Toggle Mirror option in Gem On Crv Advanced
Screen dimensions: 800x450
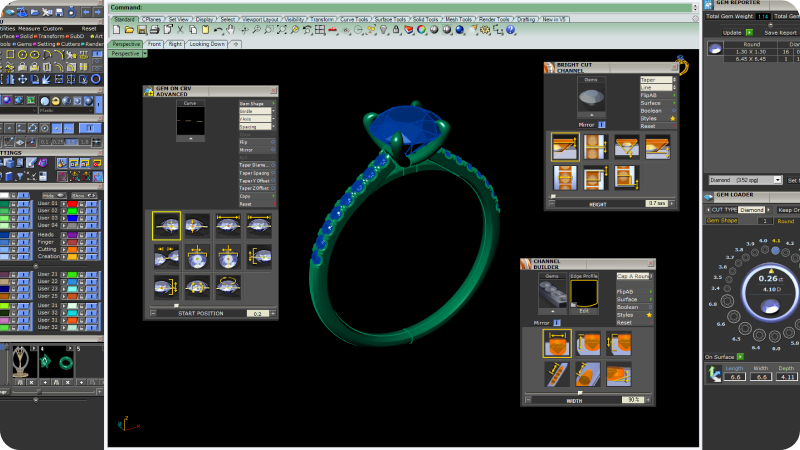point(257,150)
